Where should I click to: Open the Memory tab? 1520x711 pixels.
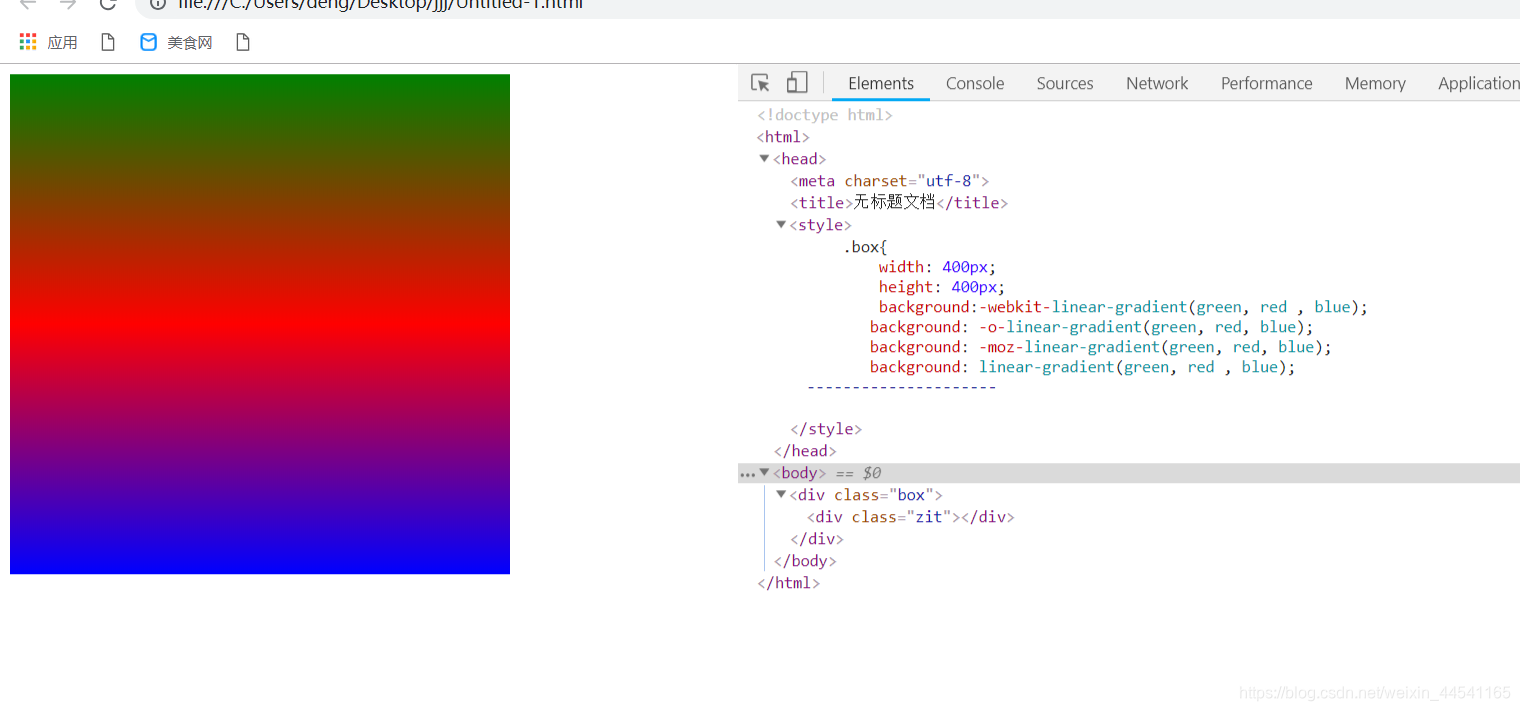click(1375, 83)
